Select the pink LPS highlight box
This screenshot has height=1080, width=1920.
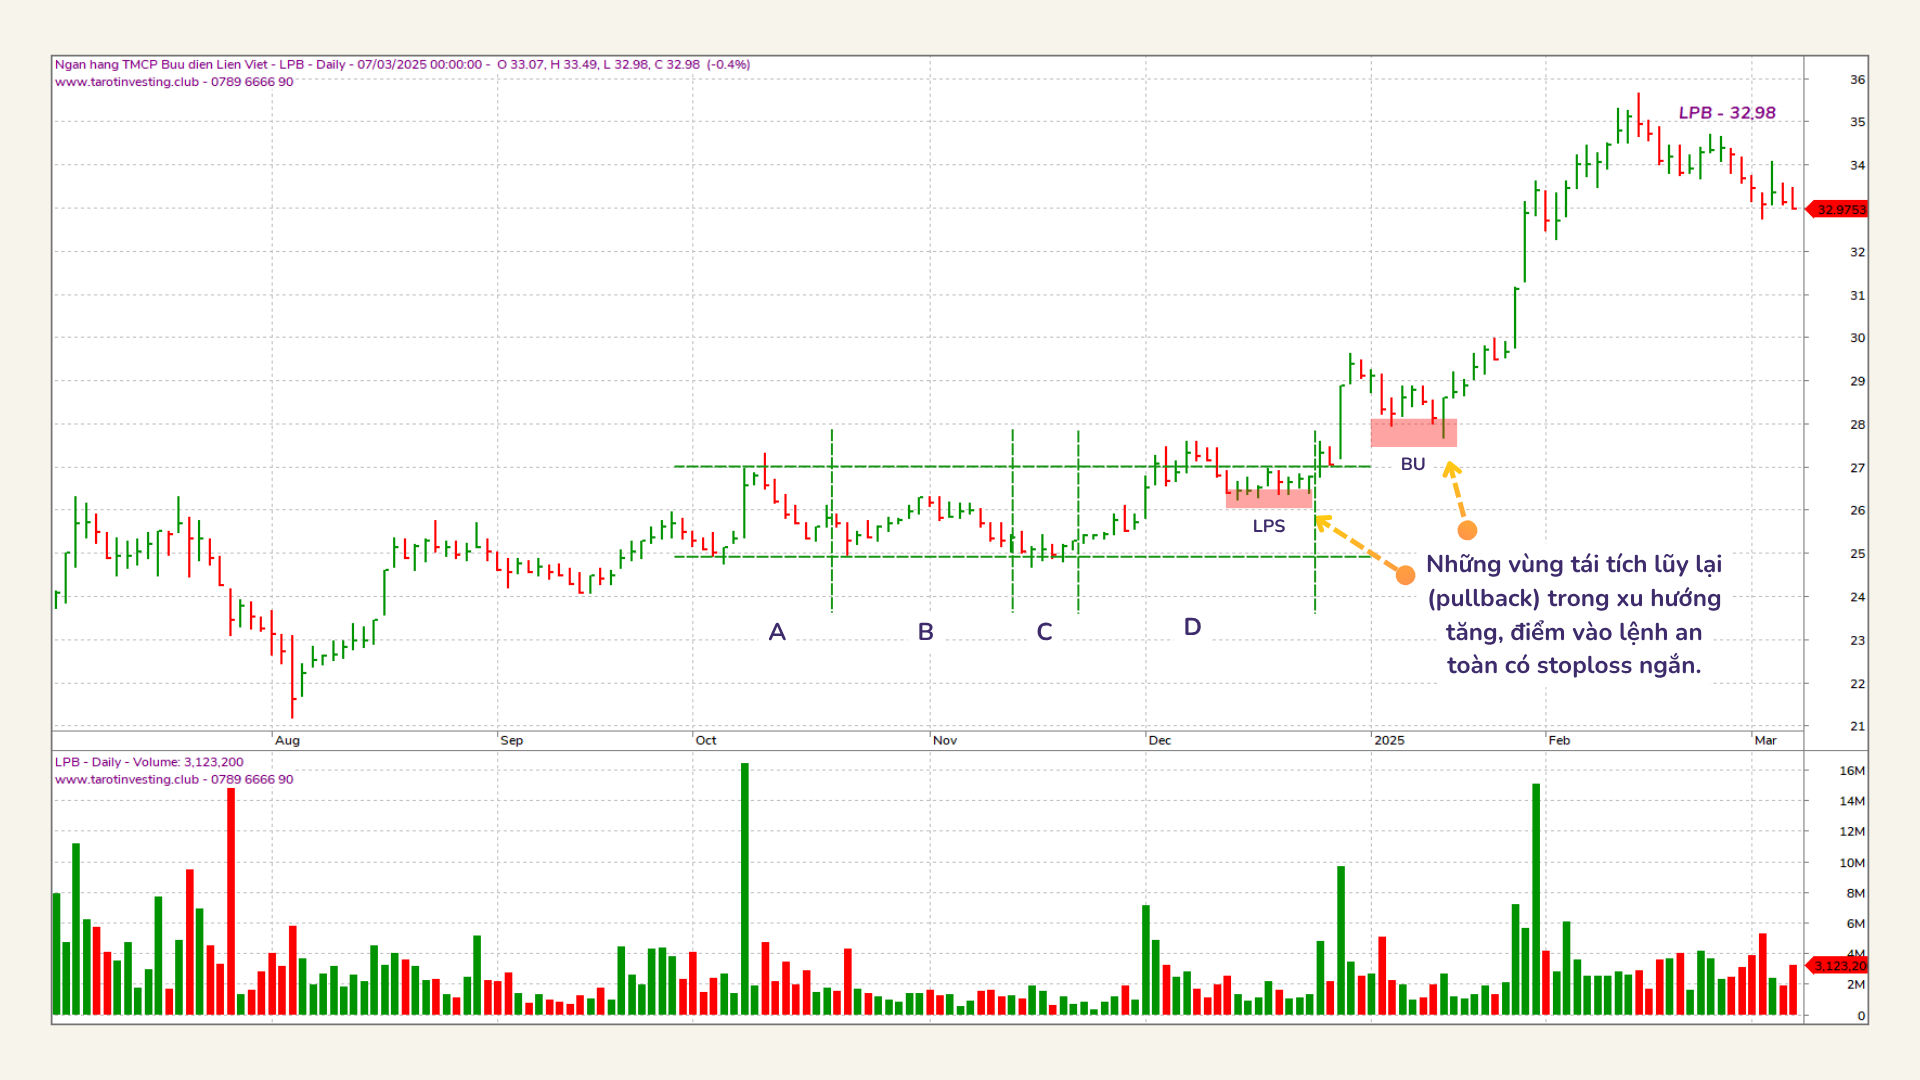[1268, 499]
